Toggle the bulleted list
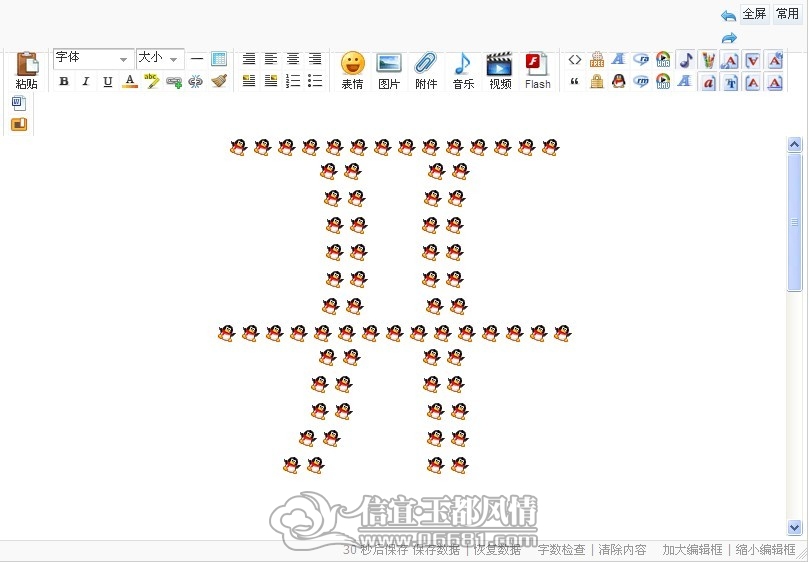The height and width of the screenshot is (562, 809). point(315,81)
